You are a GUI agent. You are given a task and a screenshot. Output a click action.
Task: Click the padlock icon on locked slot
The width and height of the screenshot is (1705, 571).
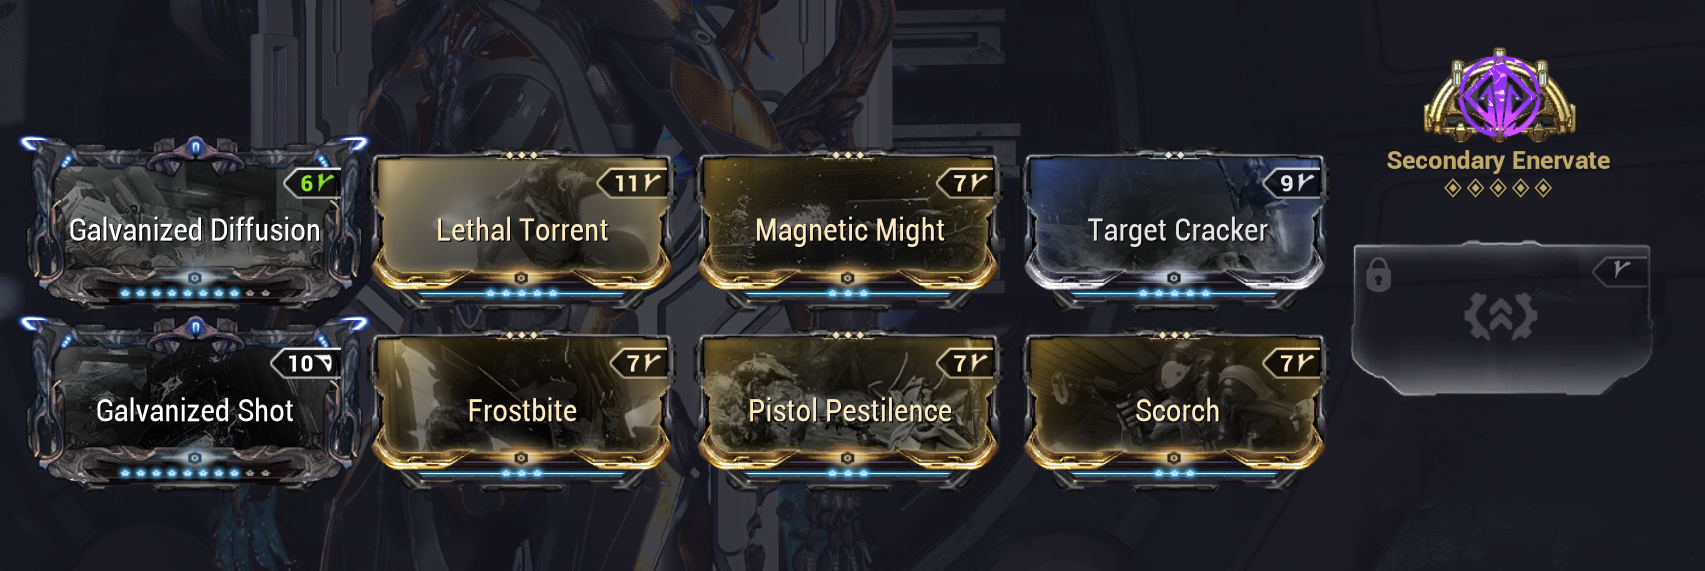tap(1378, 273)
